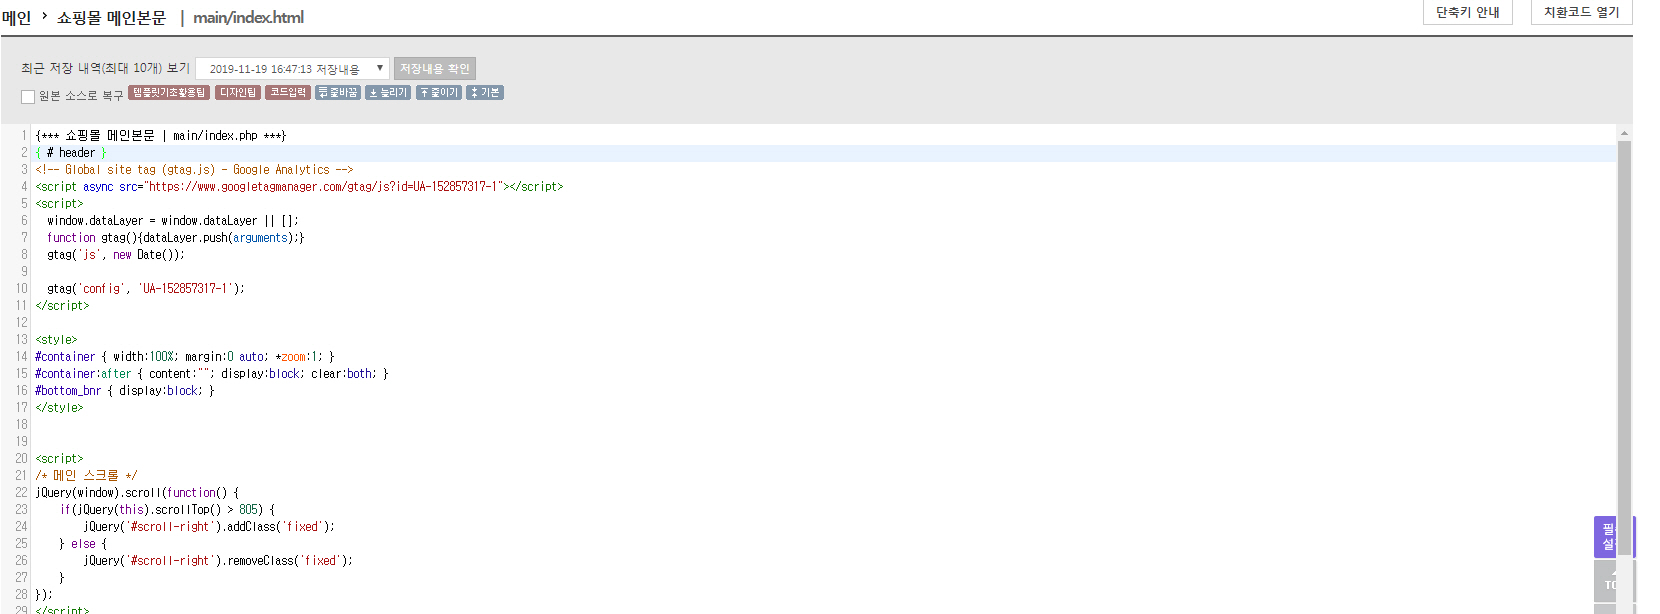The image size is (1660, 614).
Task: Click the 쇼핑몰 메인본문 breadcrumb title
Action: click(x=111, y=18)
